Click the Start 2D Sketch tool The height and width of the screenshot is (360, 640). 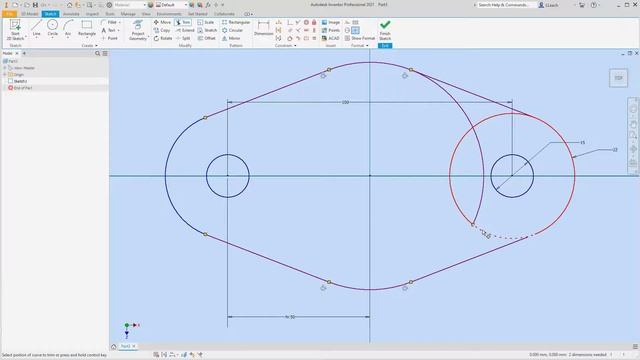coord(15,30)
